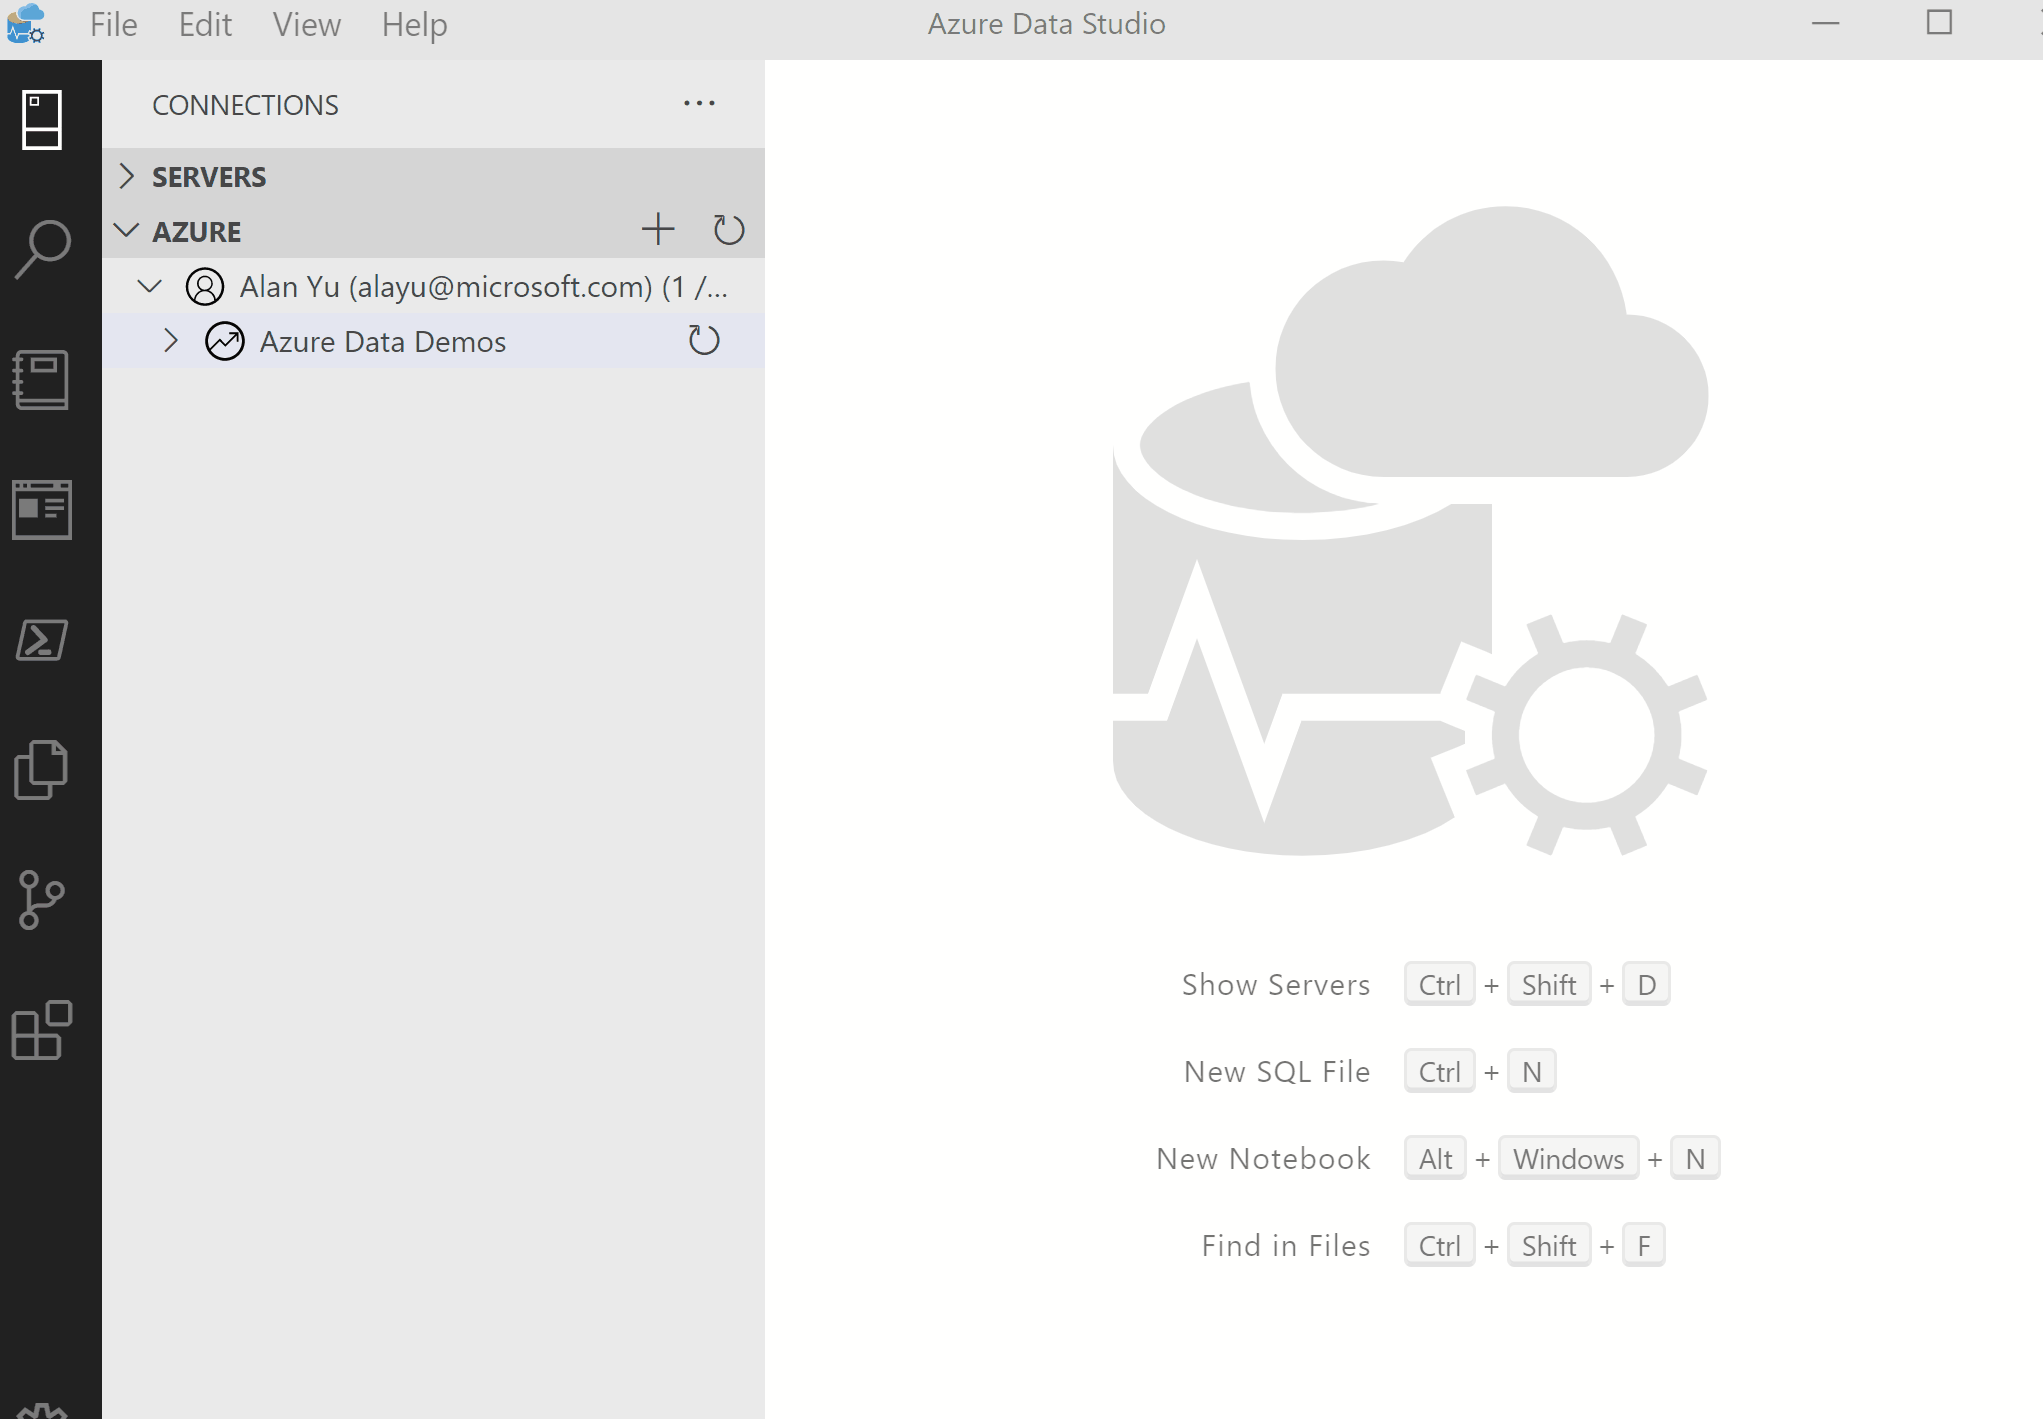Viewport: 2043px width, 1419px height.
Task: Open the Connections view in the activity bar
Action: click(41, 120)
